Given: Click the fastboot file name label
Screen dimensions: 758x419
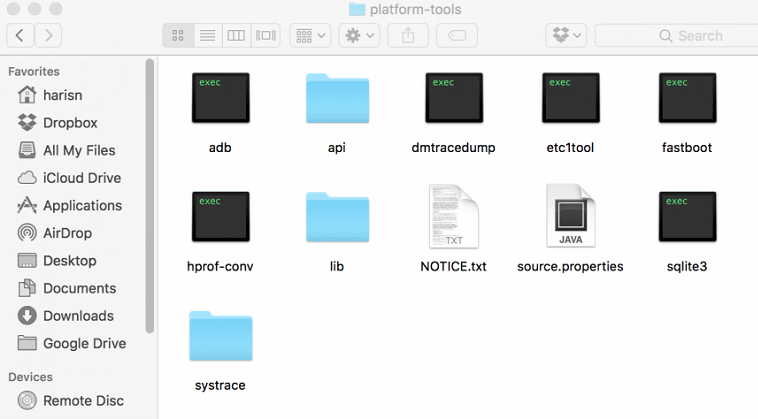Looking at the screenshot, I should [x=687, y=147].
